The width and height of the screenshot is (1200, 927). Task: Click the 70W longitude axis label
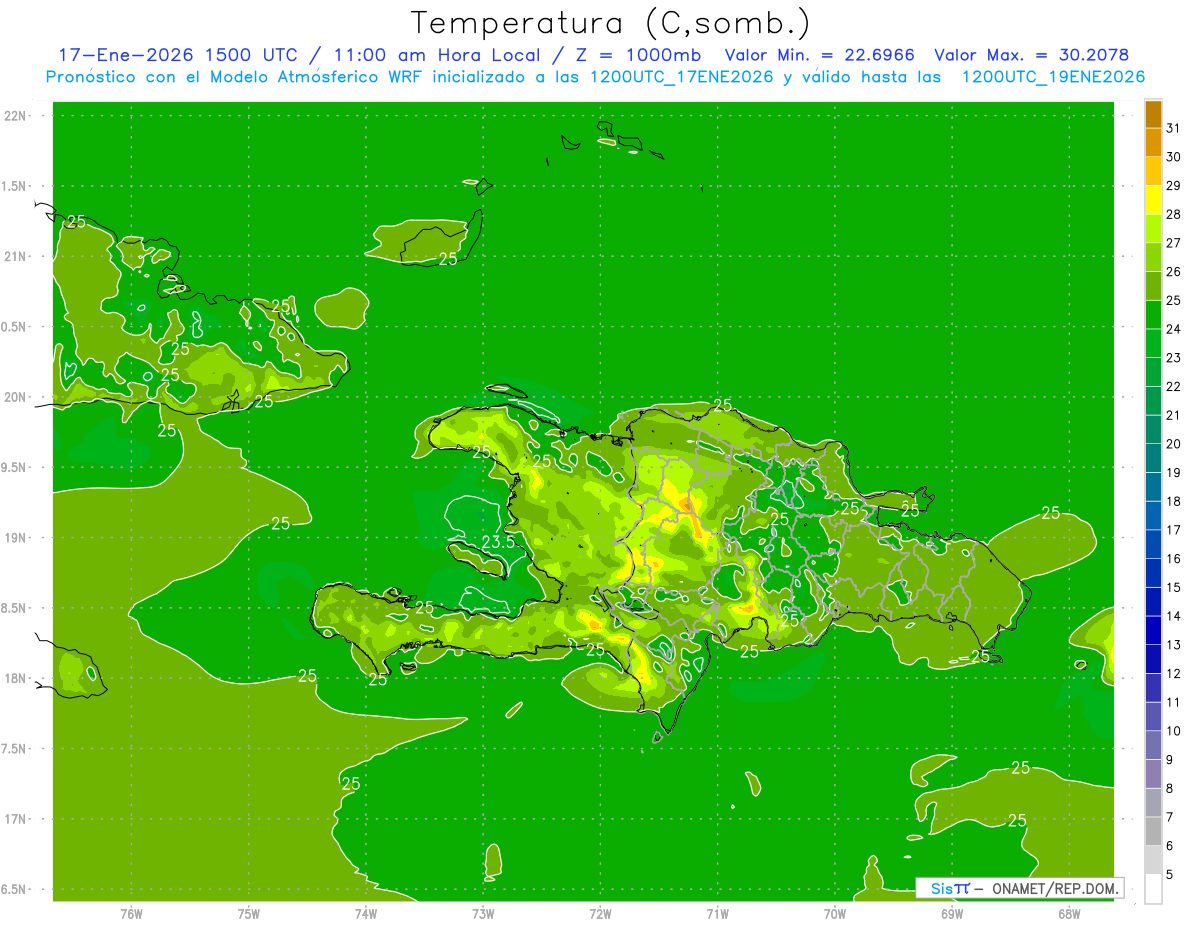[834, 912]
